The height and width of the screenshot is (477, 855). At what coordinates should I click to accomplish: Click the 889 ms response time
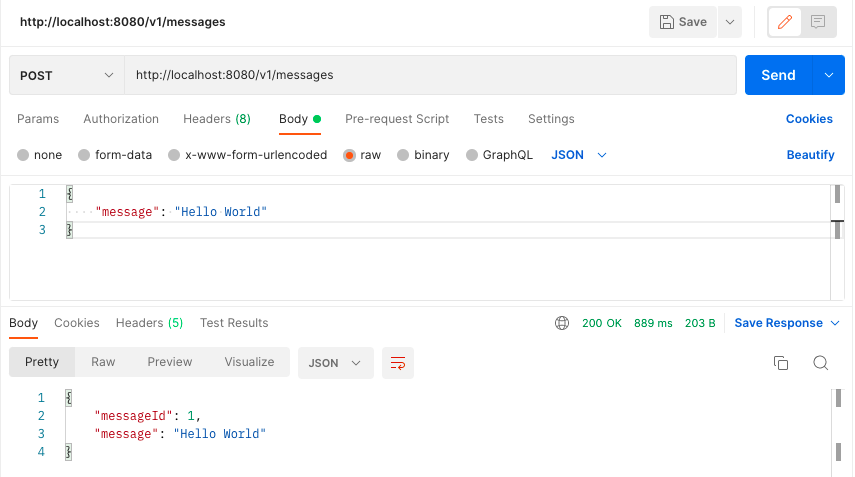[653, 323]
